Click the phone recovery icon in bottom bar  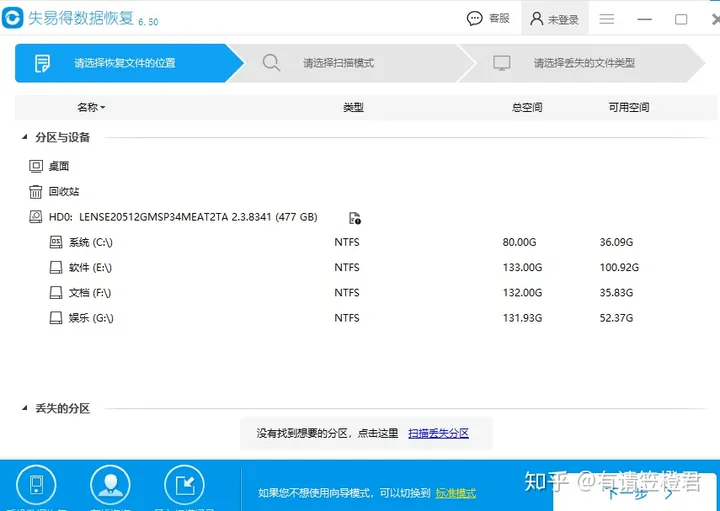pyautogui.click(x=35, y=487)
